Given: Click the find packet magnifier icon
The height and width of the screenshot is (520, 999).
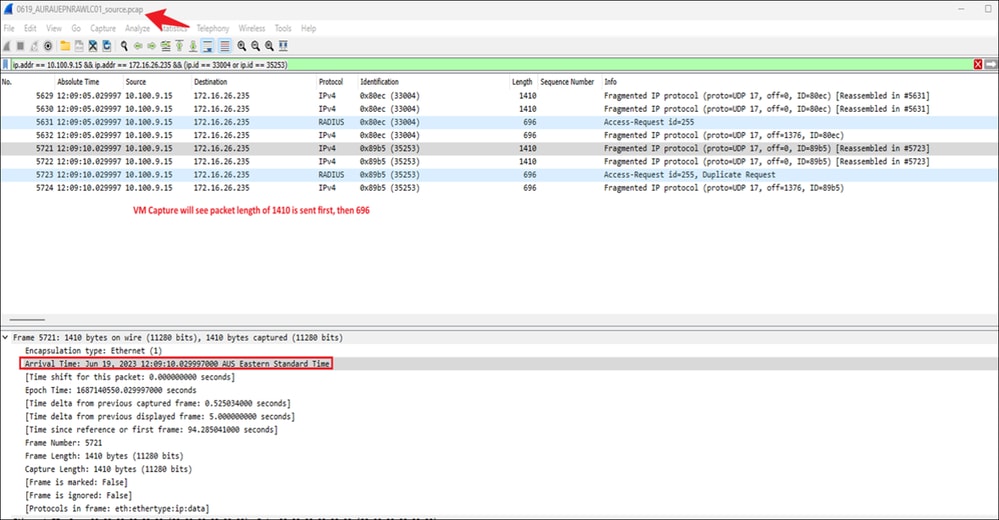Looking at the screenshot, I should pos(124,46).
